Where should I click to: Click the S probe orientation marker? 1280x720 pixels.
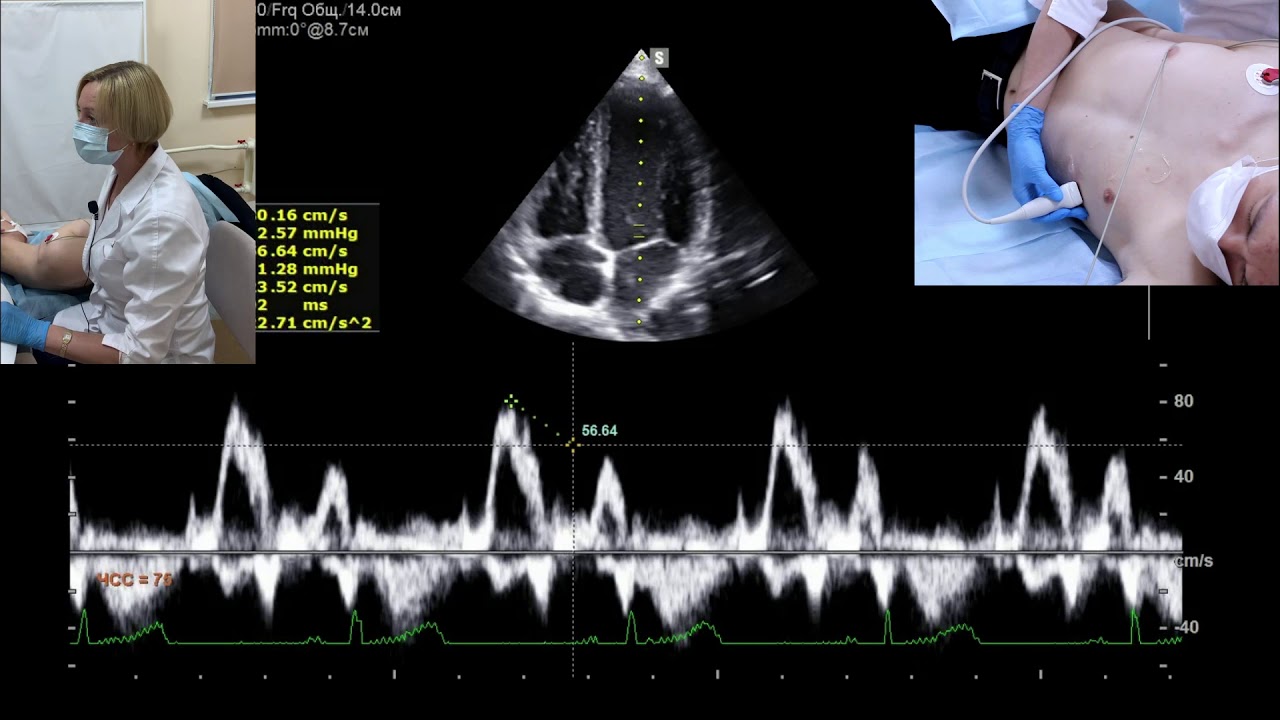(x=659, y=59)
